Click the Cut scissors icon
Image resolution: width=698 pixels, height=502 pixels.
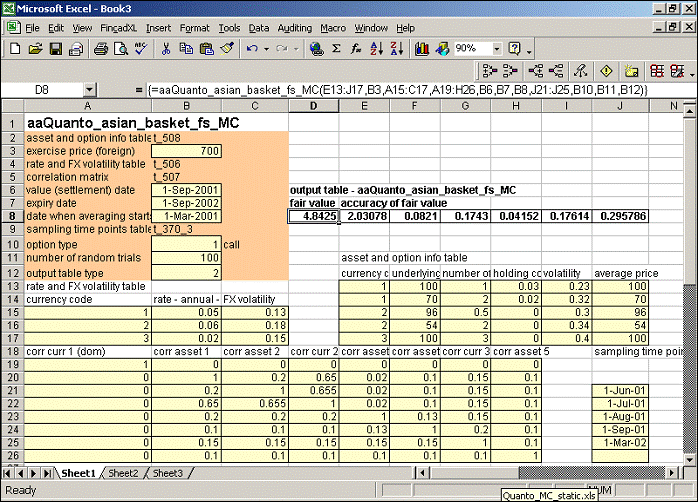tap(166, 49)
